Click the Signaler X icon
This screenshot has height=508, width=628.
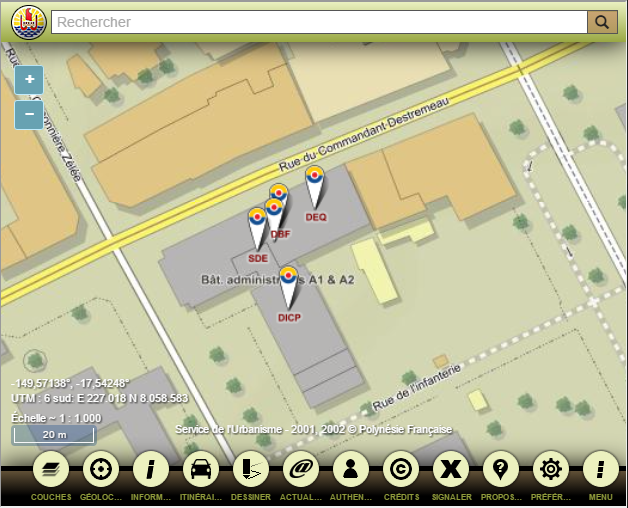click(450, 469)
